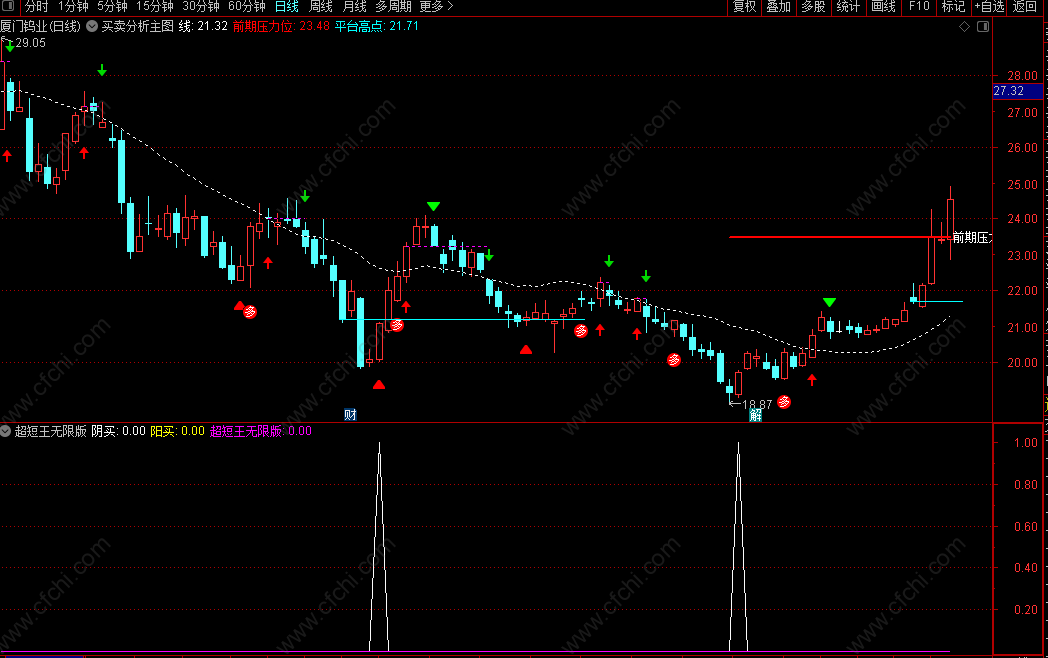Select the 60分钟 period tab
The image size is (1048, 658).
[247, 7]
